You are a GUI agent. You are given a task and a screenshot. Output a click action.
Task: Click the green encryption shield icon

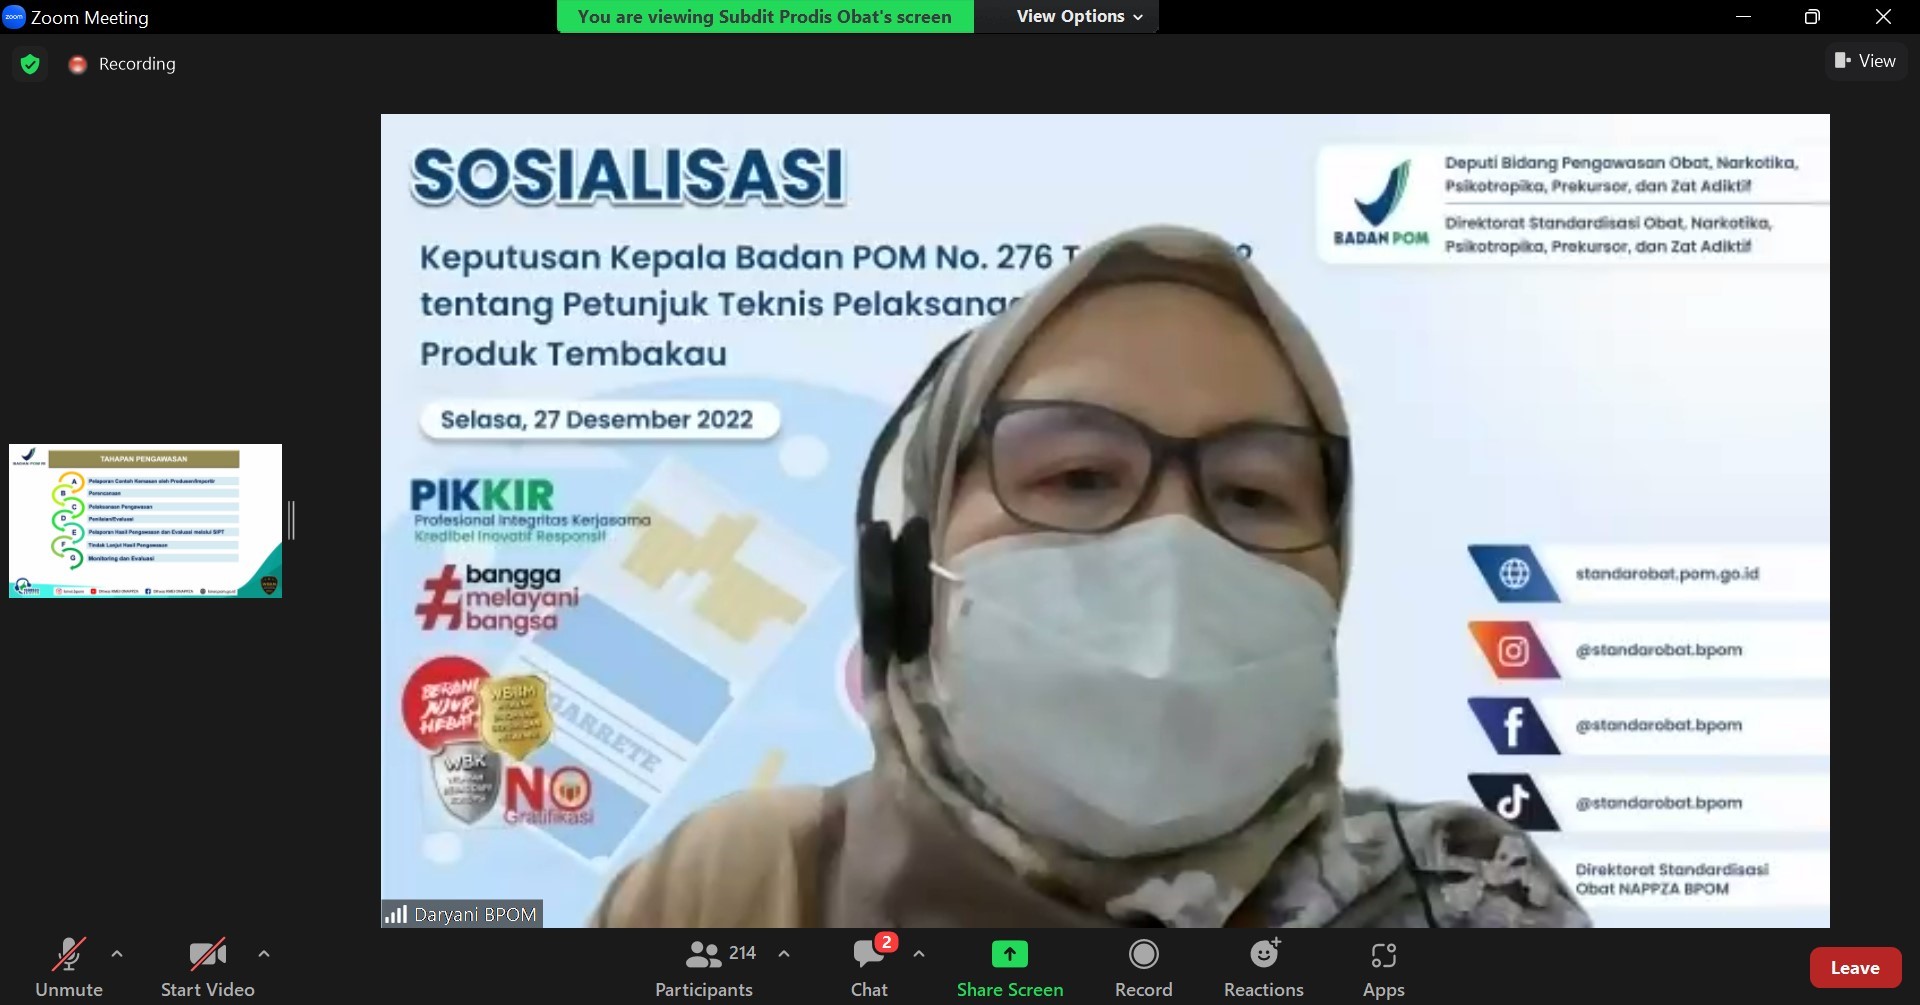(x=30, y=64)
